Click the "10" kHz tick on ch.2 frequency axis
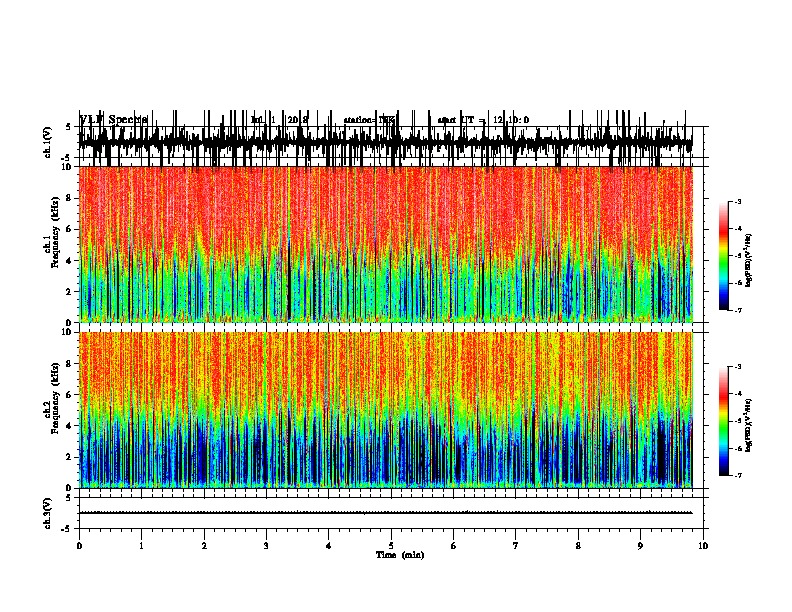Screen dimensions: 792x612 [x=67, y=332]
